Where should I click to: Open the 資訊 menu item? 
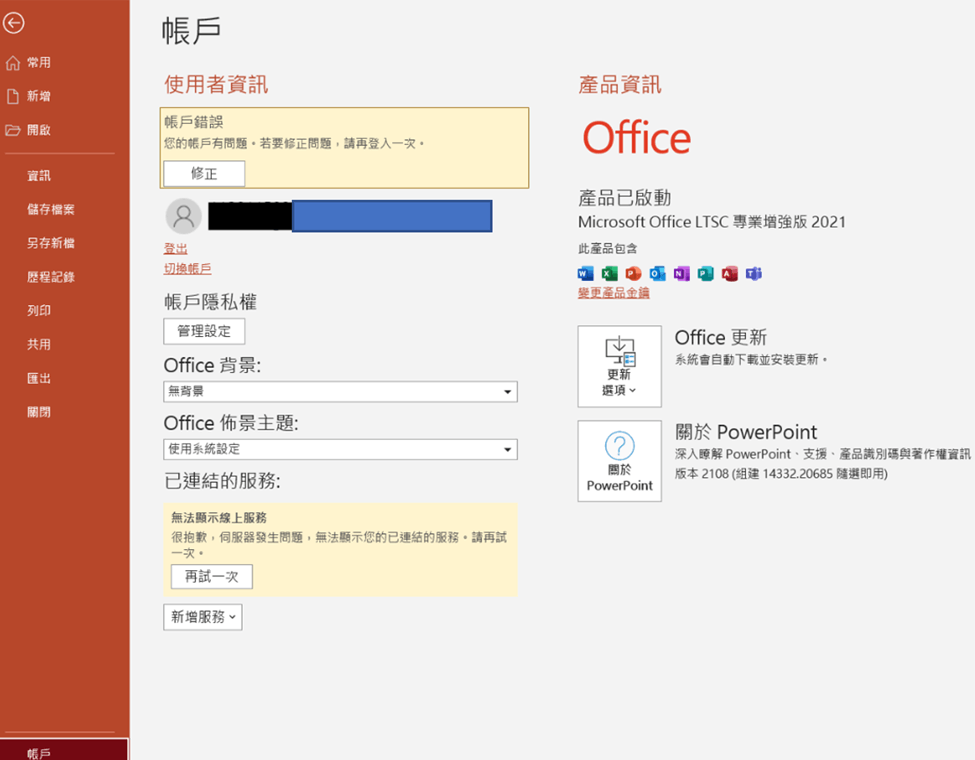pos(39,176)
